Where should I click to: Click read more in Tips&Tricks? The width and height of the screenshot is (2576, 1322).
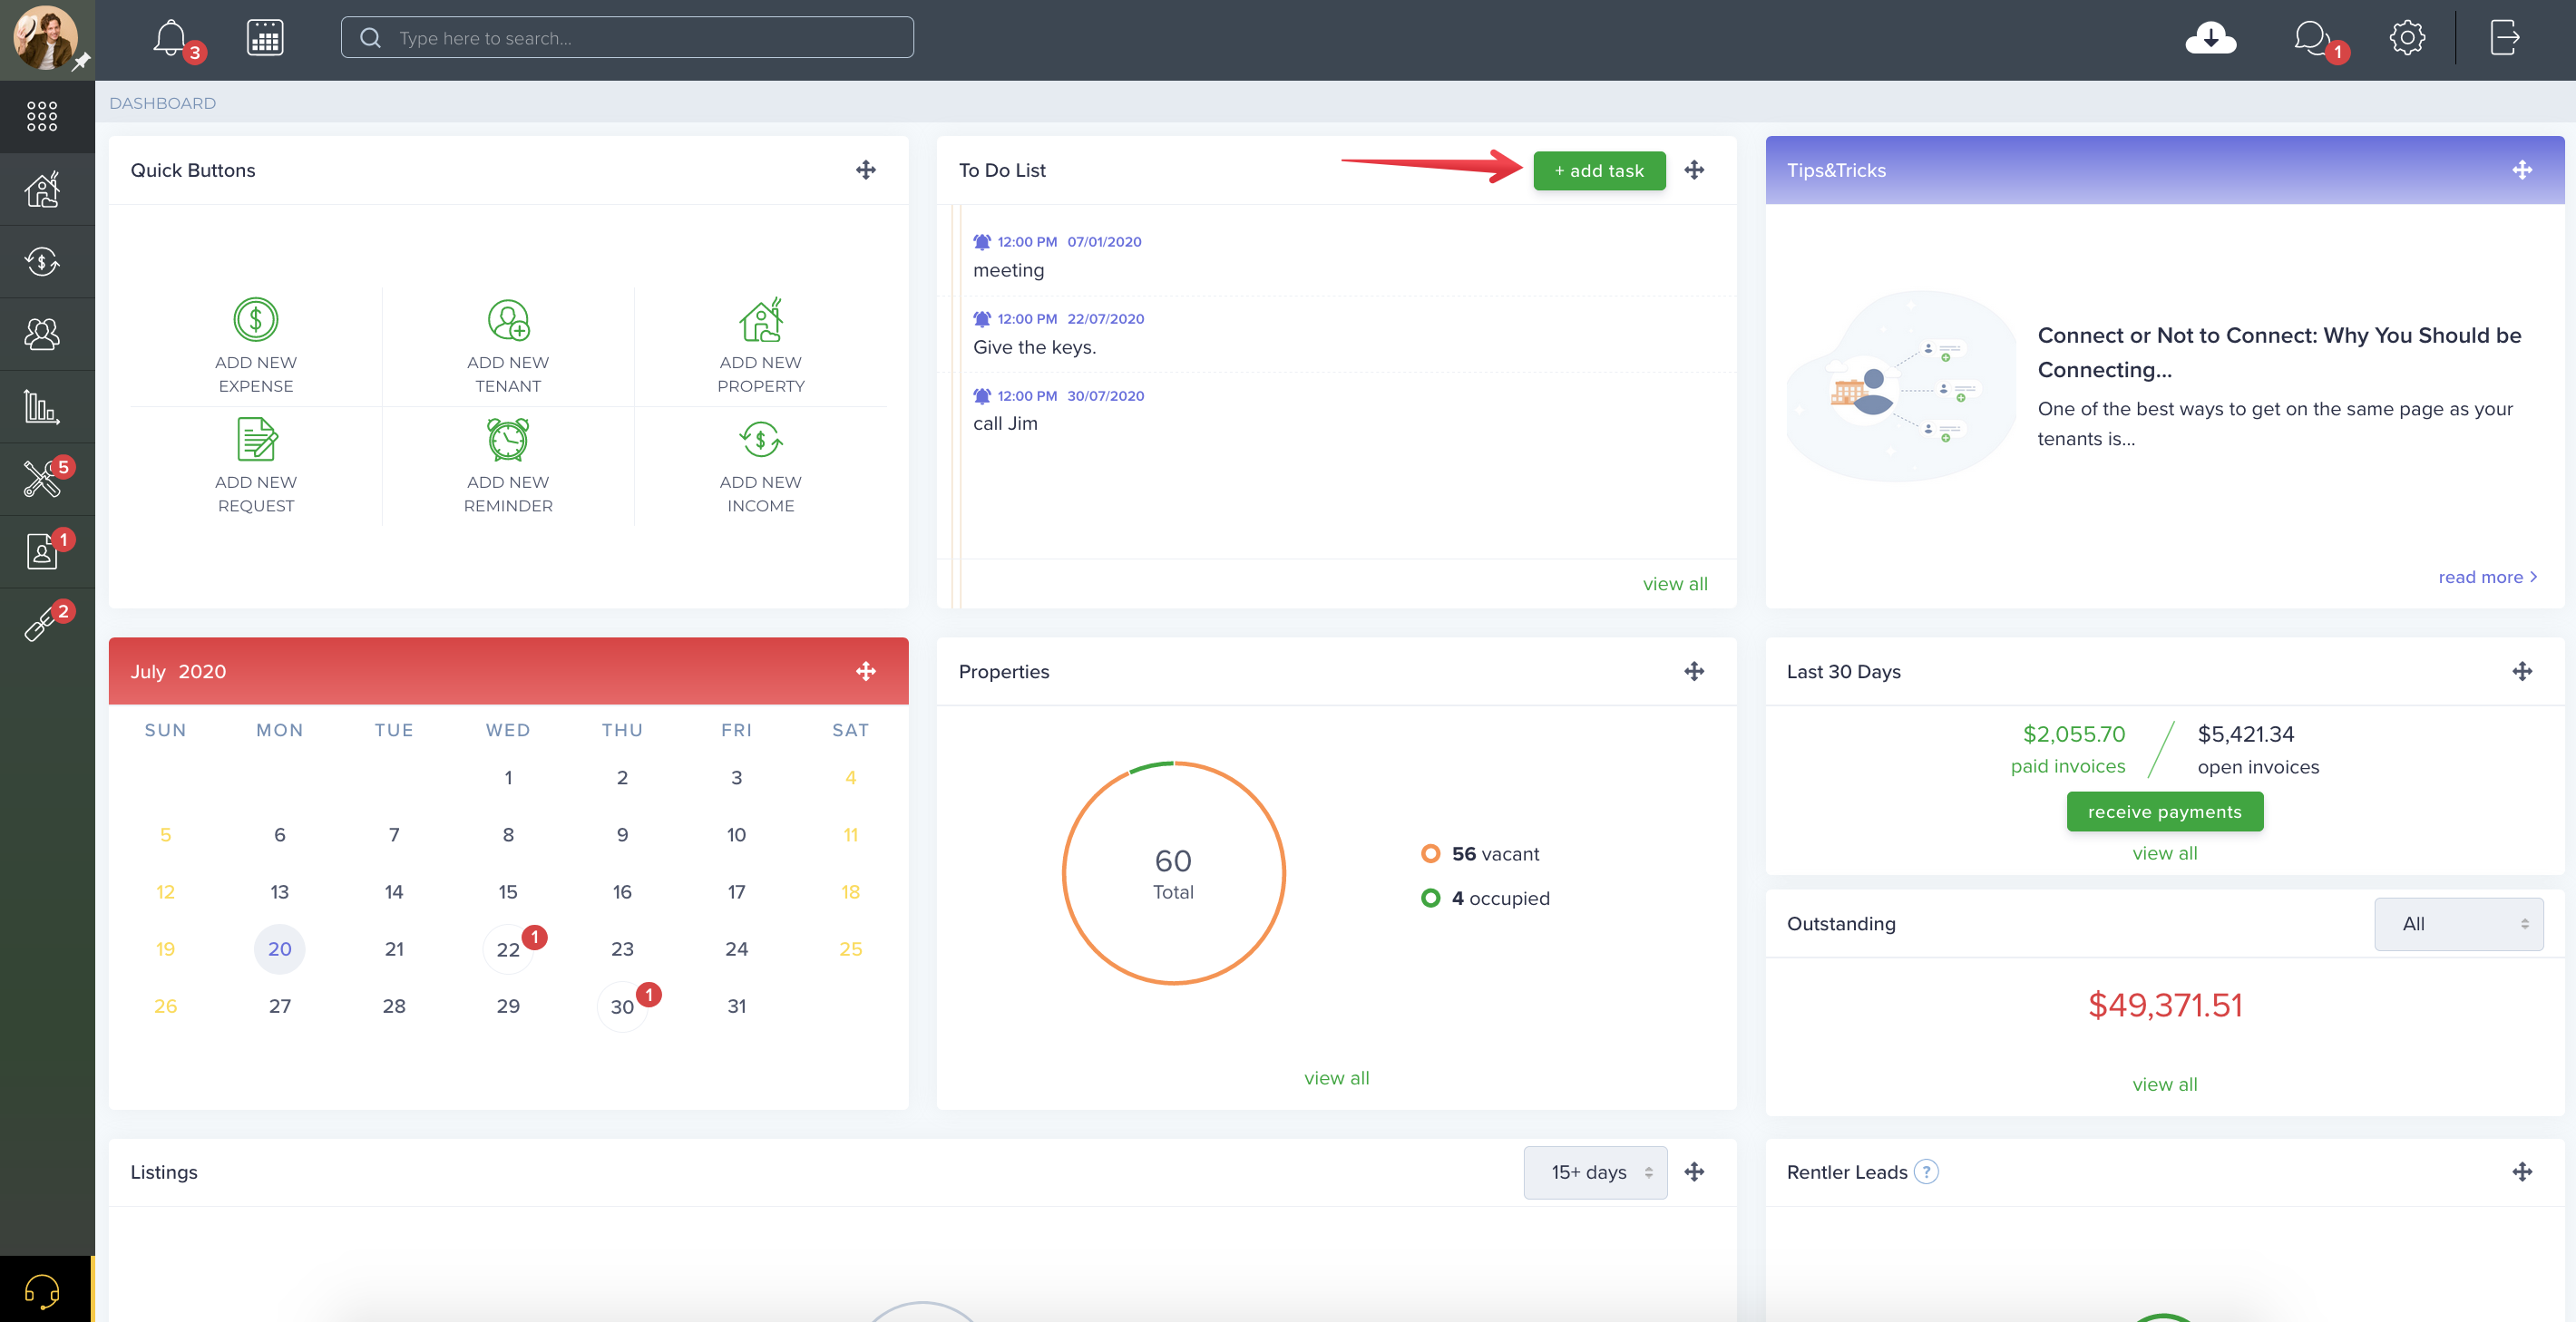(x=2488, y=577)
